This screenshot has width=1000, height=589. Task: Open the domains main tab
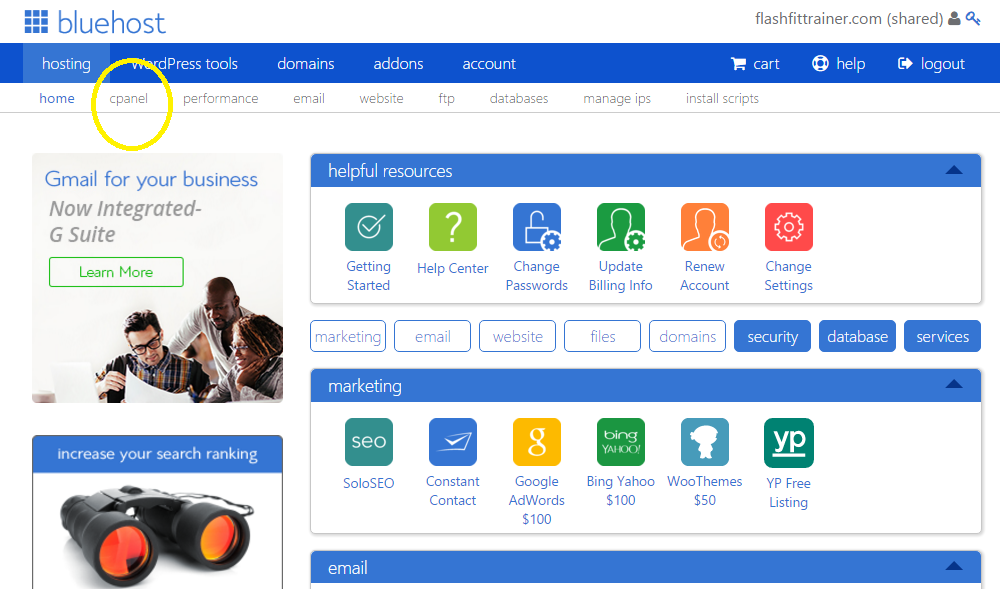click(305, 64)
